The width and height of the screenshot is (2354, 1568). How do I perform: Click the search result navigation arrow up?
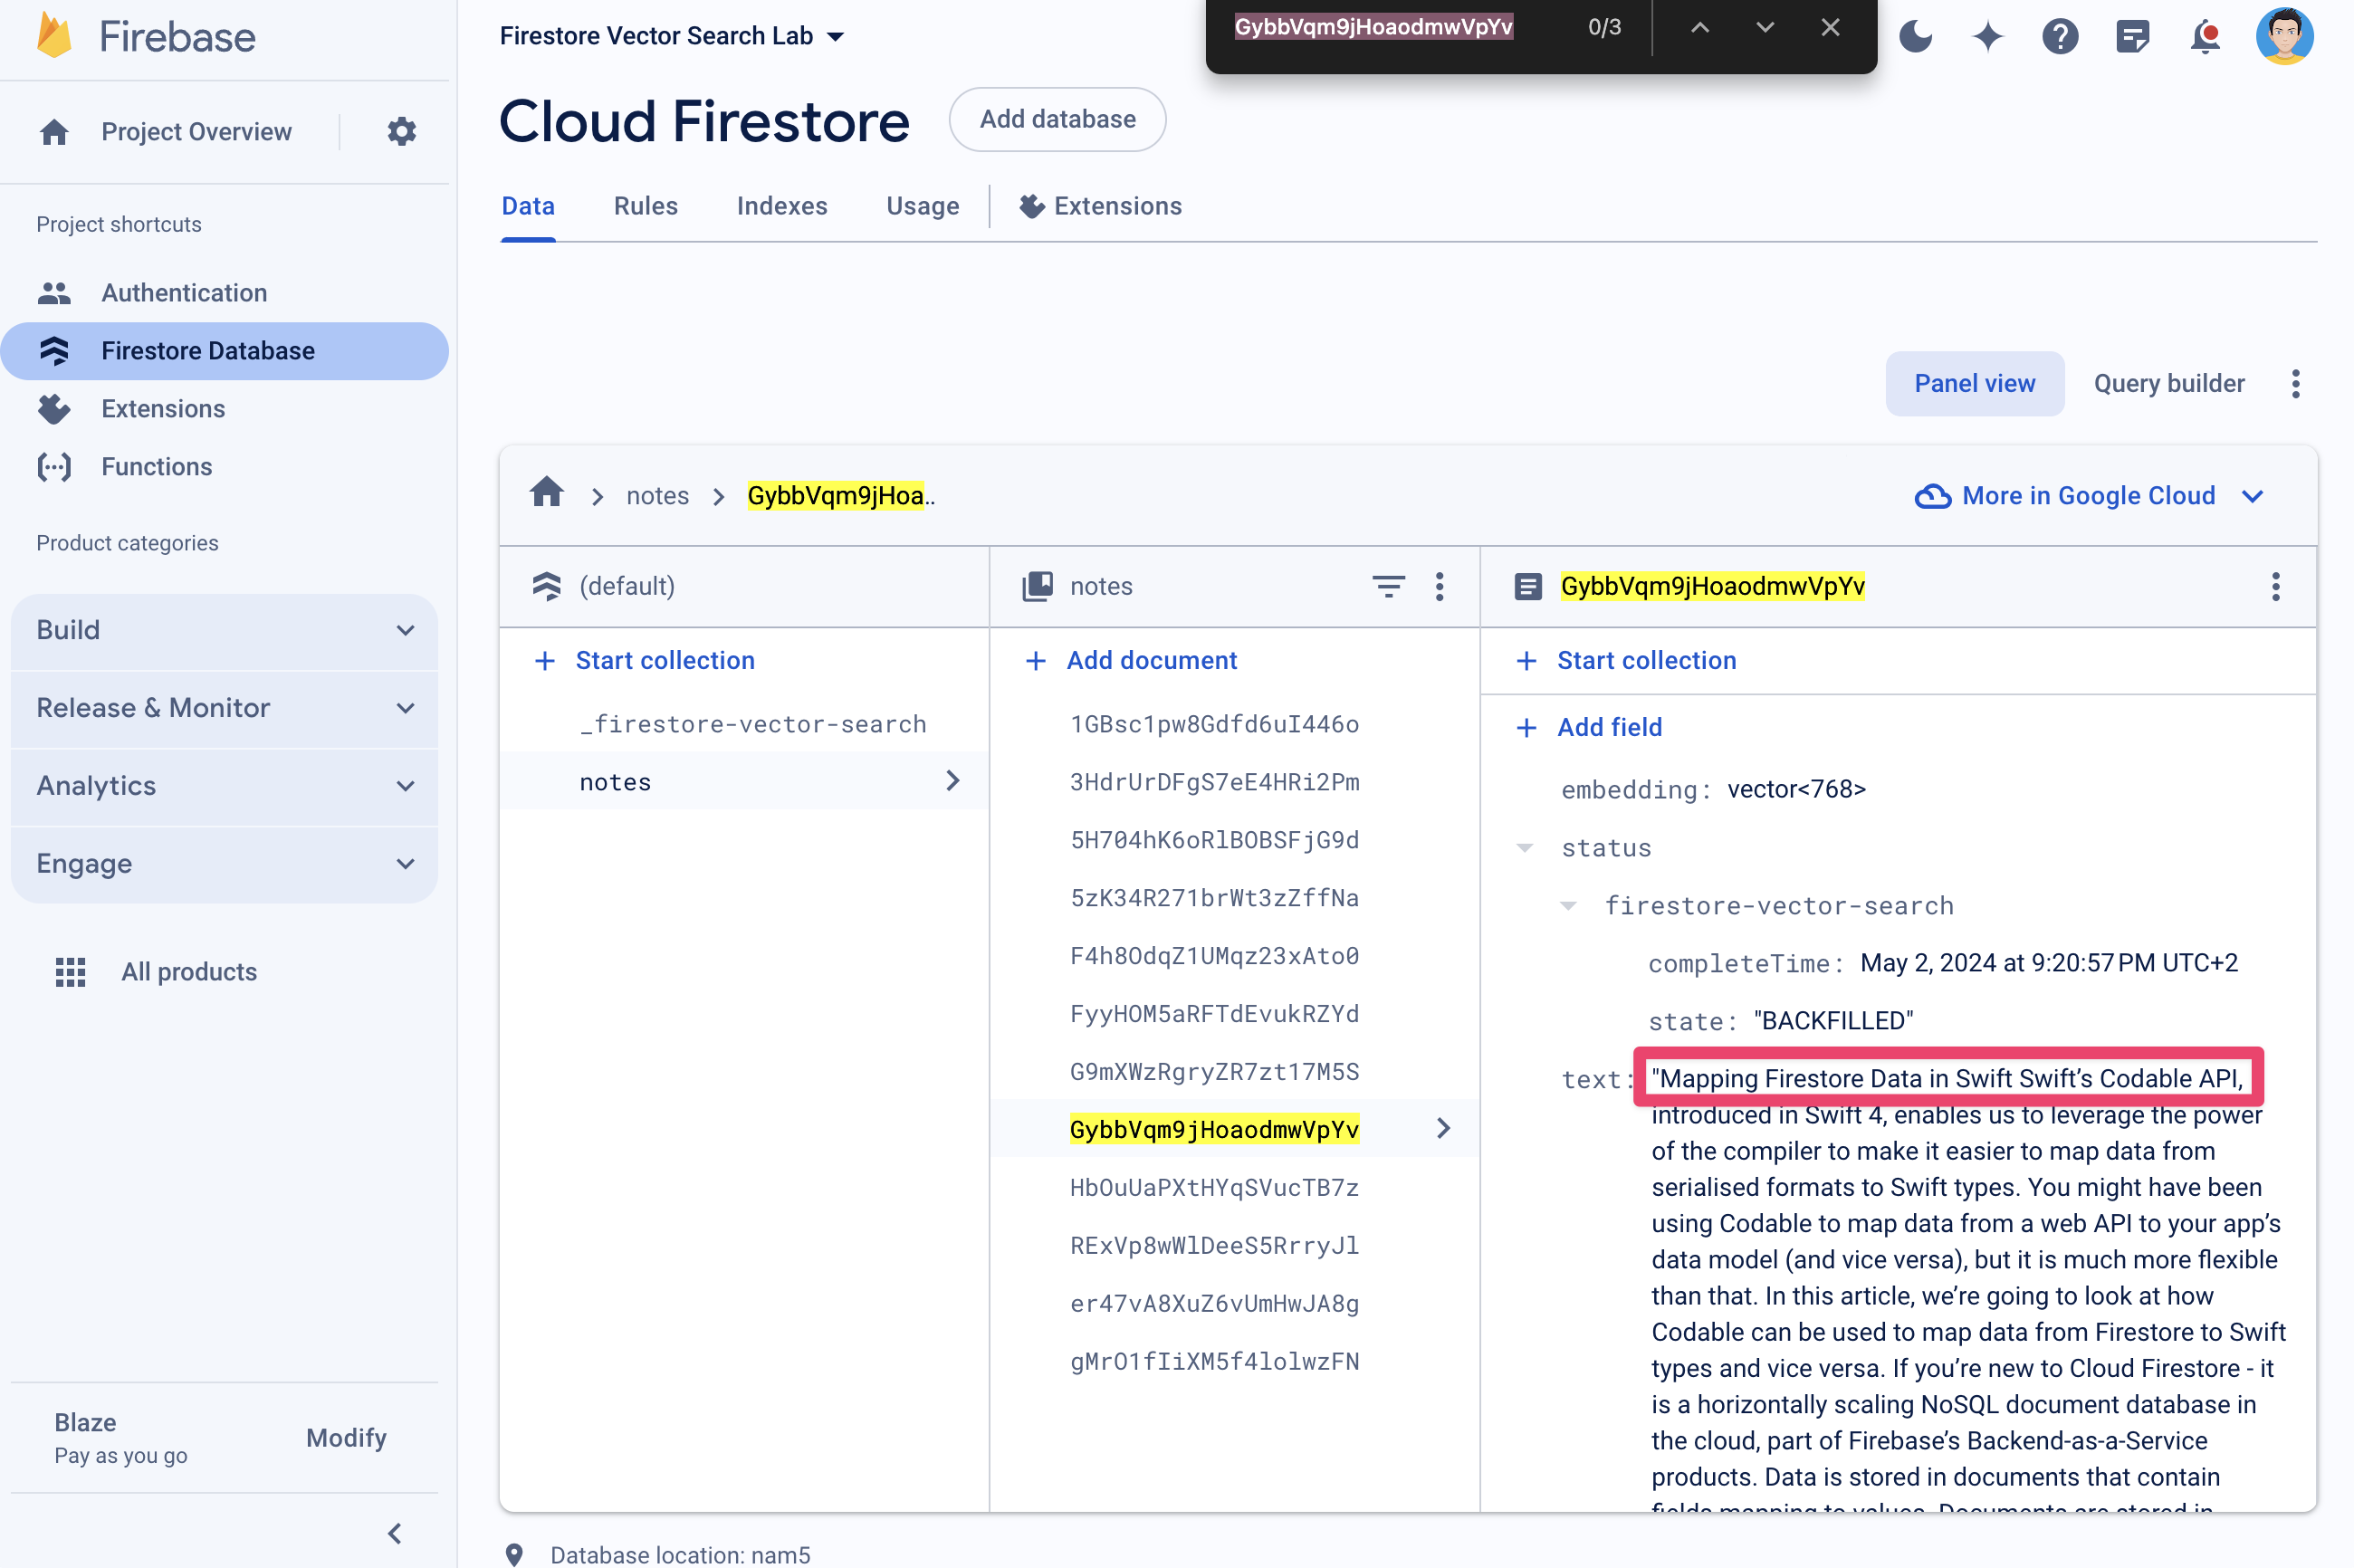coord(1696,24)
